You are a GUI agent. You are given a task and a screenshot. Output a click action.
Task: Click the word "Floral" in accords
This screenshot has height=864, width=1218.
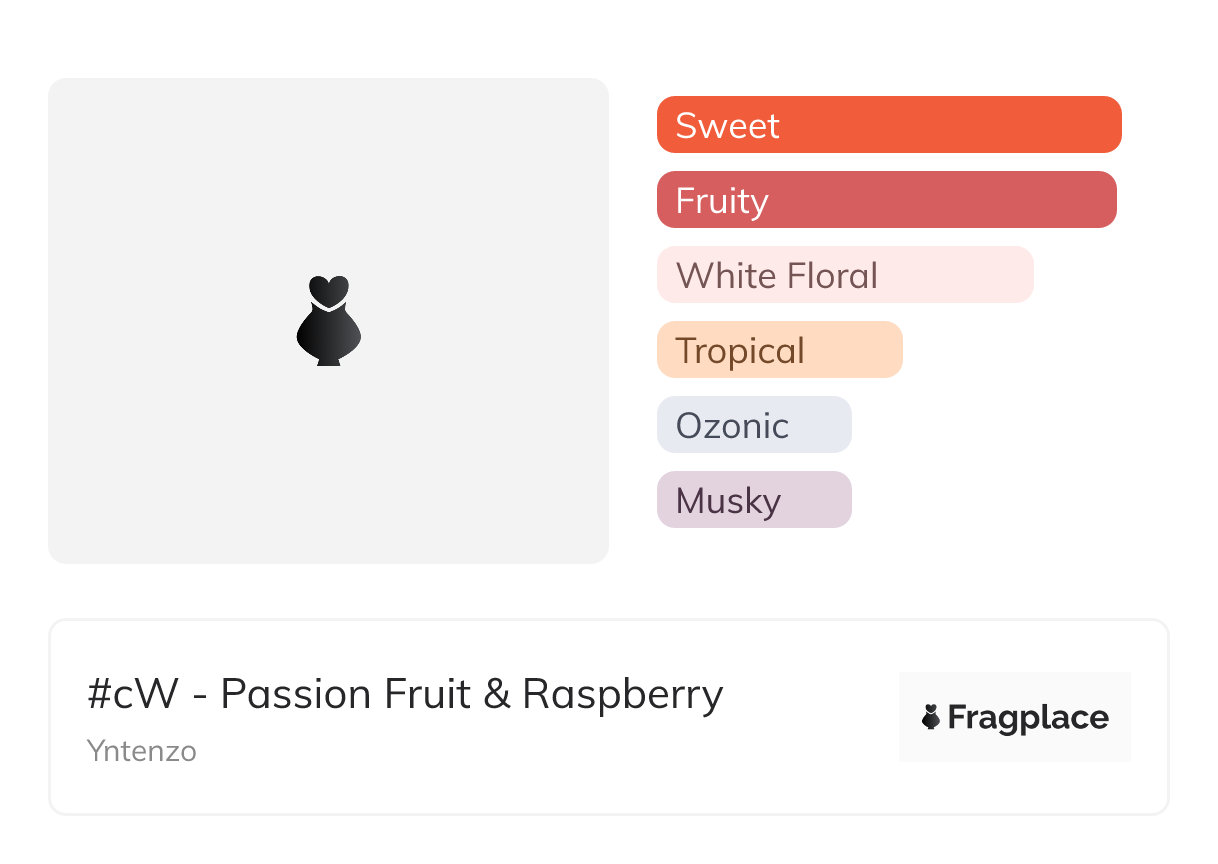tap(831, 276)
